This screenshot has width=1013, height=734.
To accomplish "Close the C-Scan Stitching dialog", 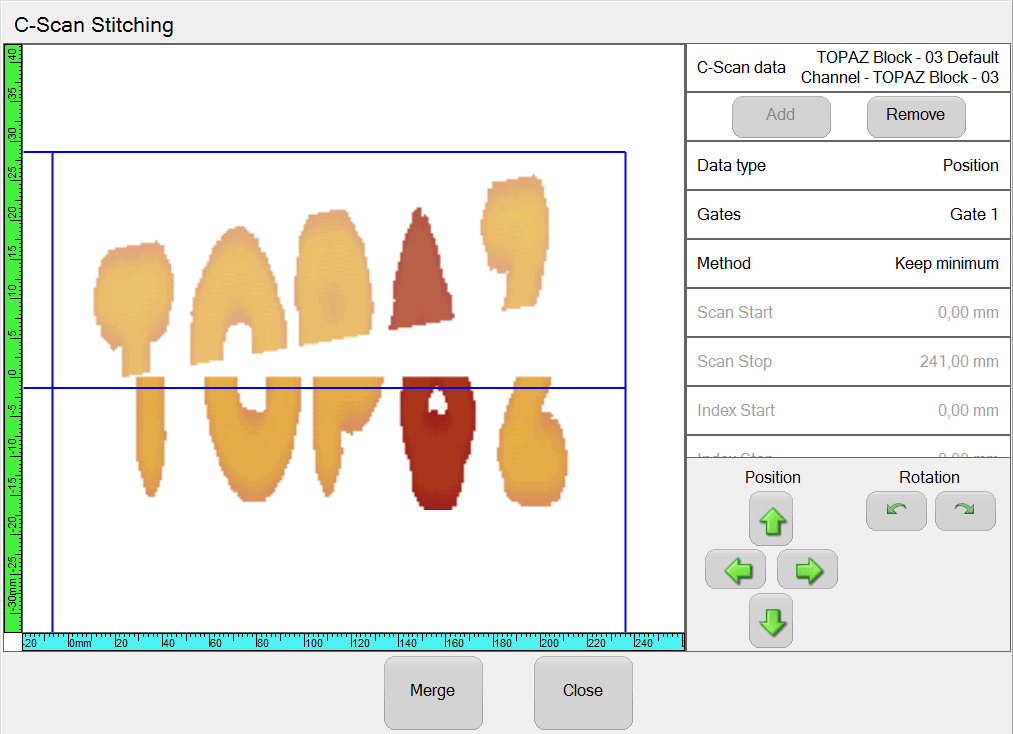I will (x=583, y=692).
